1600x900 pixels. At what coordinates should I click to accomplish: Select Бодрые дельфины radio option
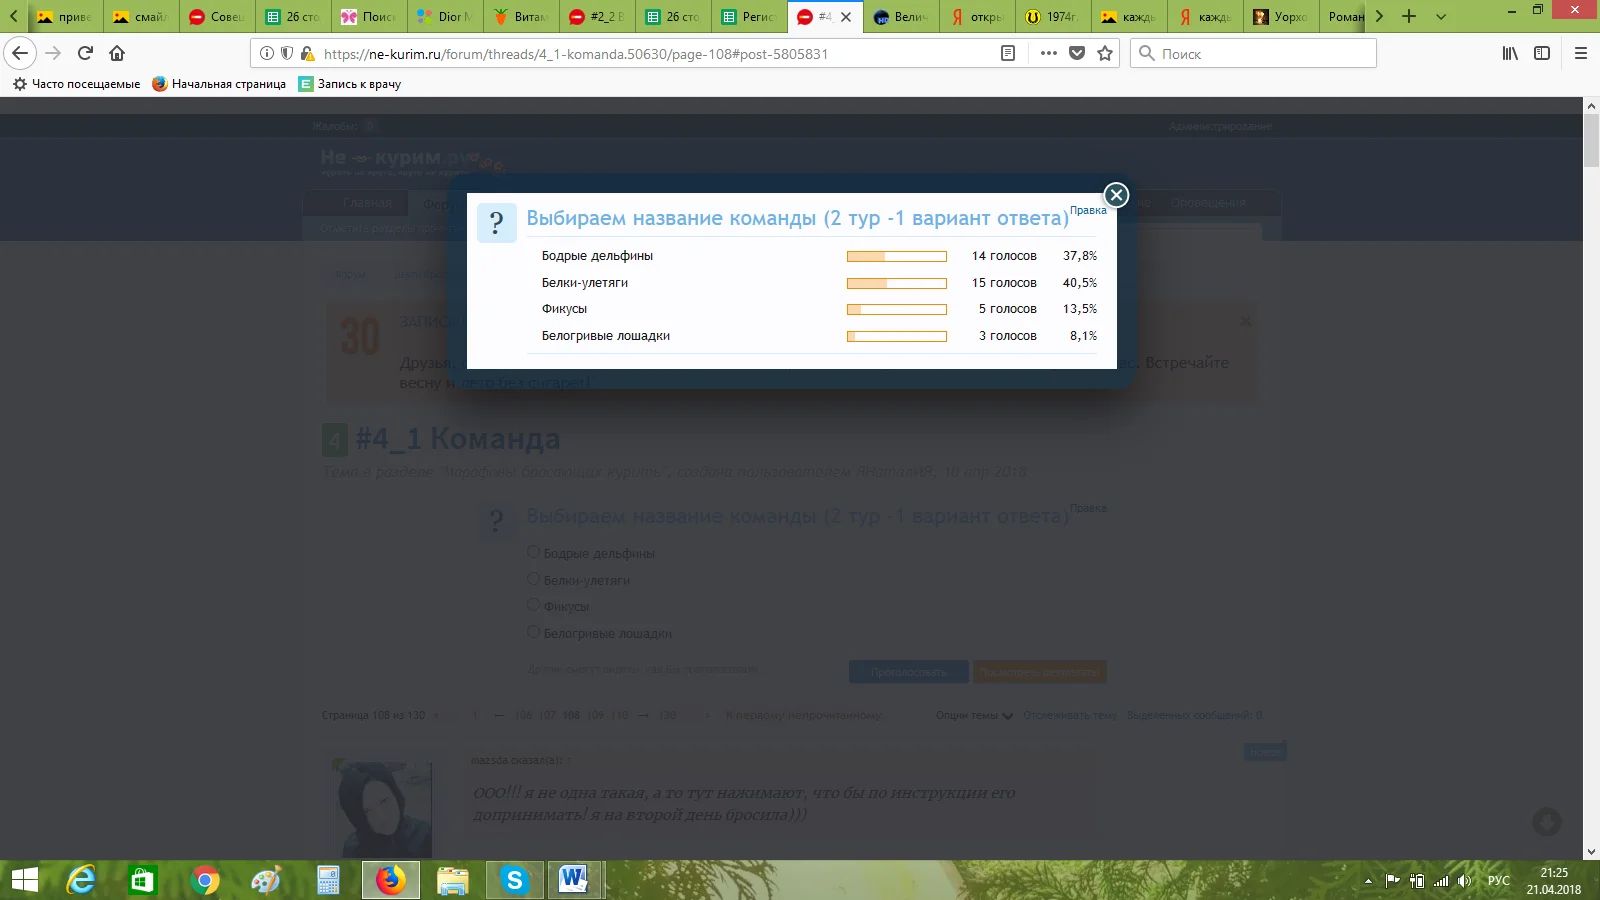pyautogui.click(x=533, y=552)
